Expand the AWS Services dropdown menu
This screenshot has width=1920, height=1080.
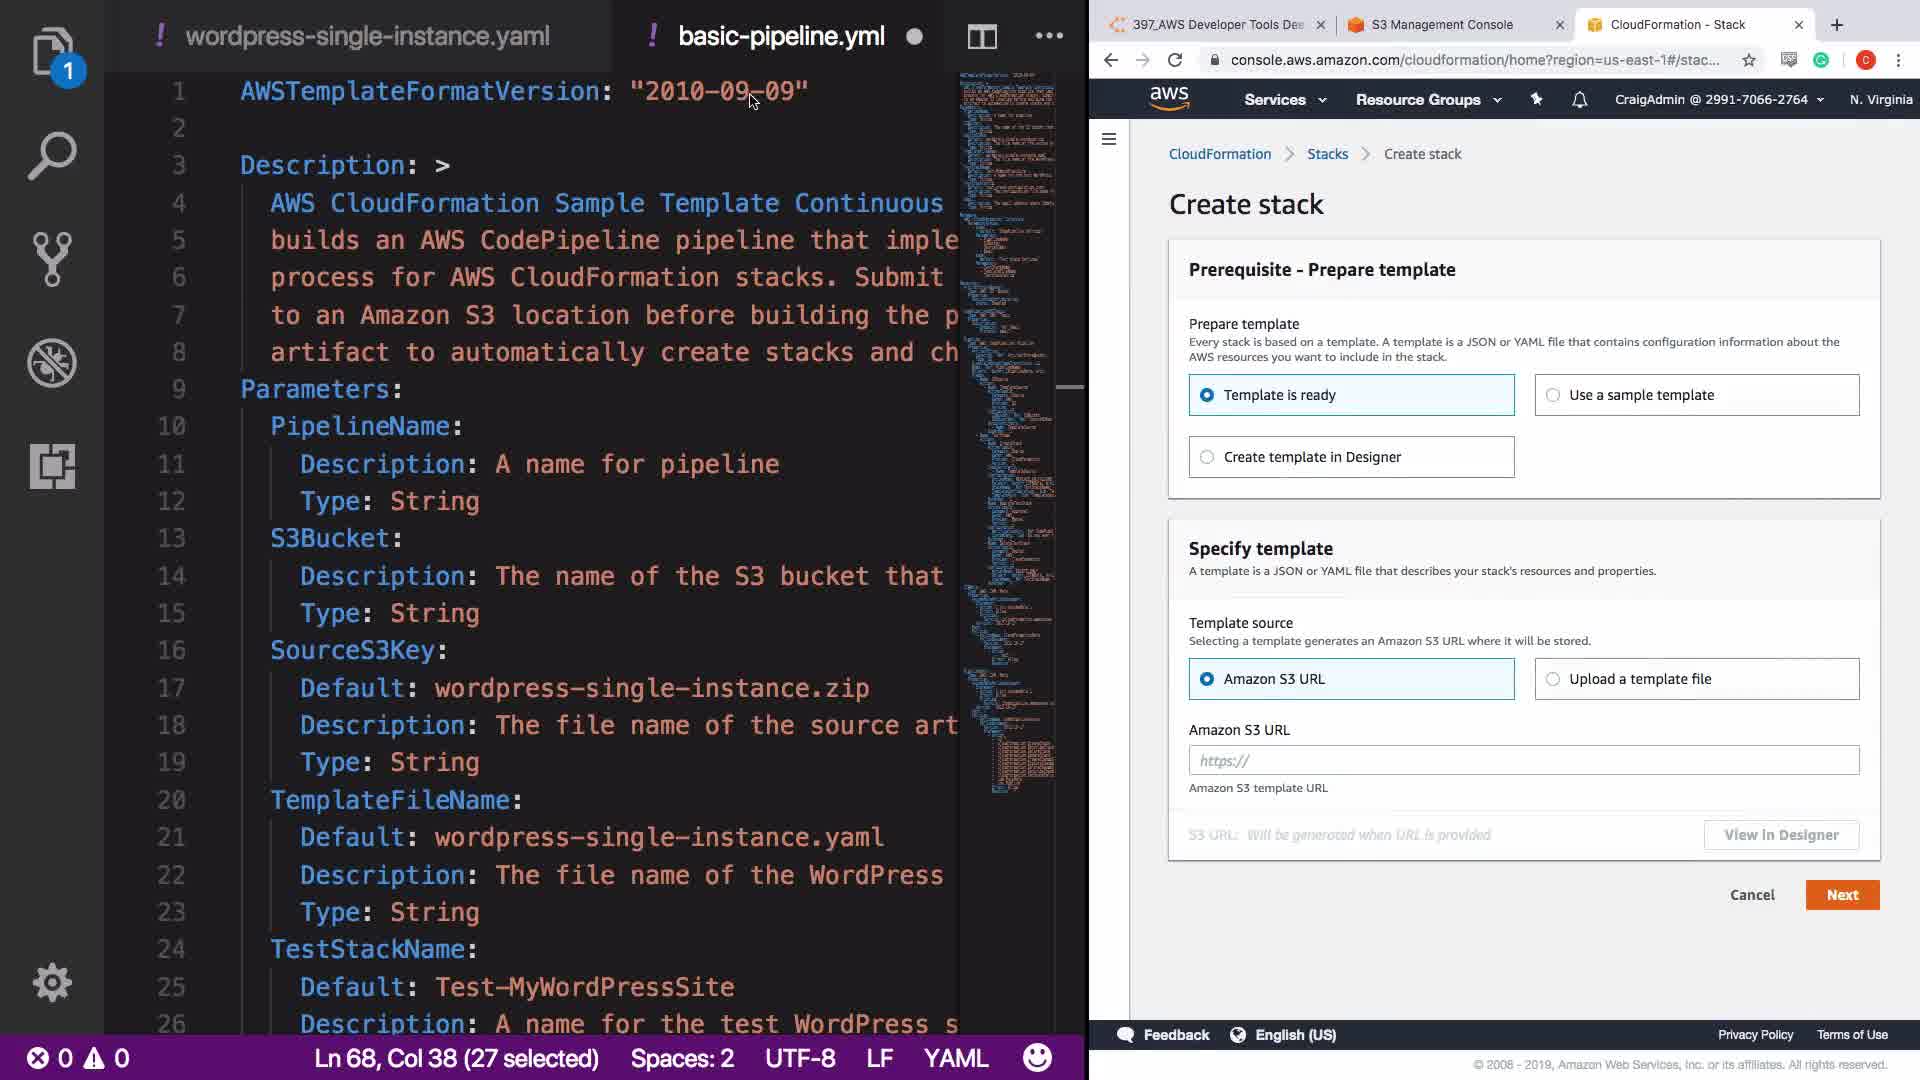(1285, 100)
